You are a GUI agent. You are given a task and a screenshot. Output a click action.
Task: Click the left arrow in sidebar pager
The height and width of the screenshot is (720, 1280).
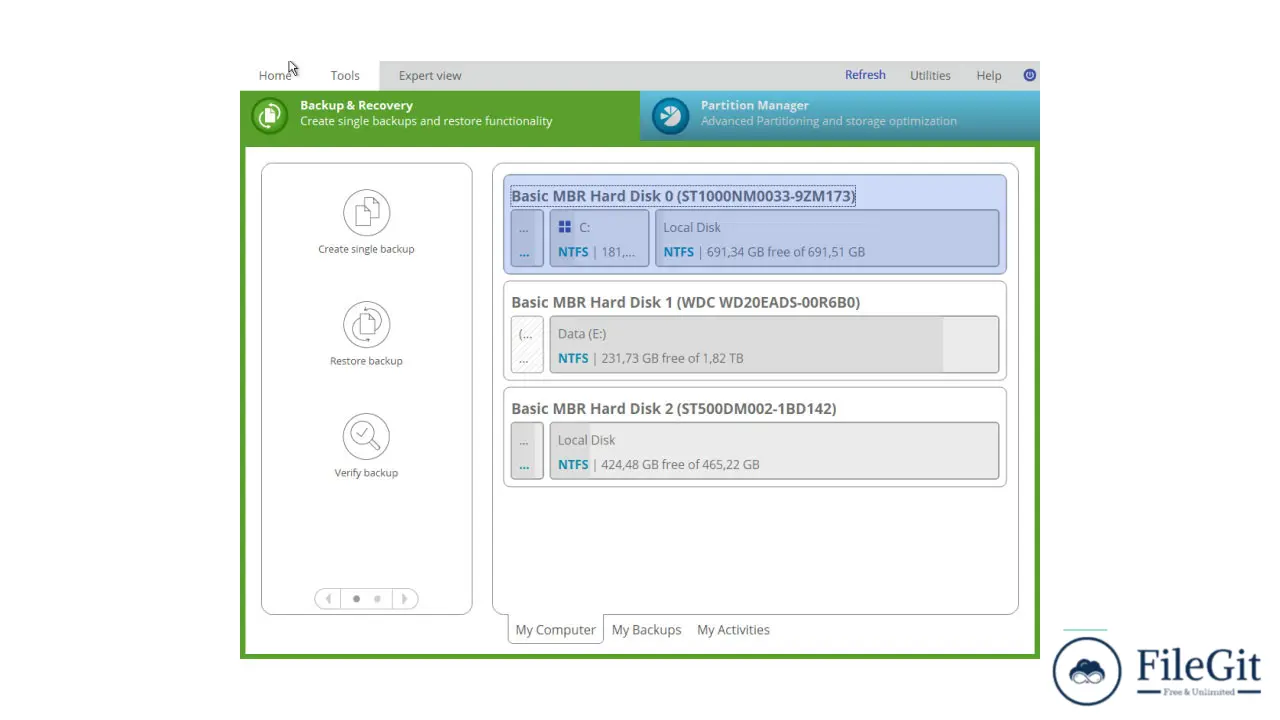click(x=328, y=599)
